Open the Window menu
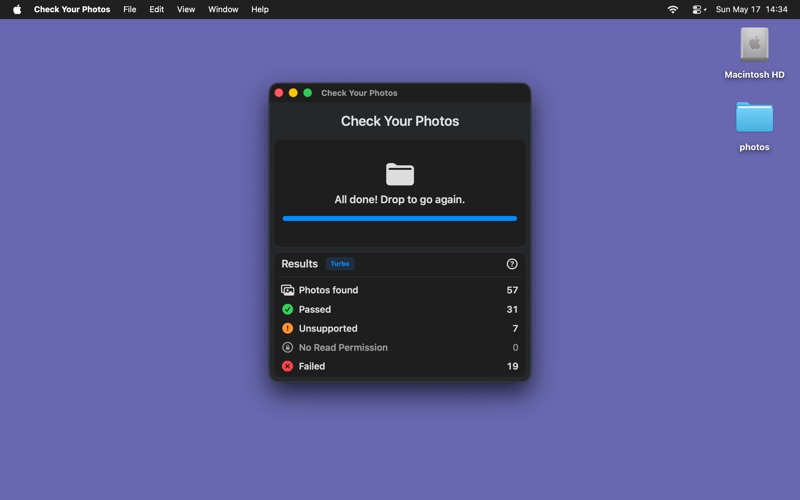This screenshot has height=500, width=800. 223,9
